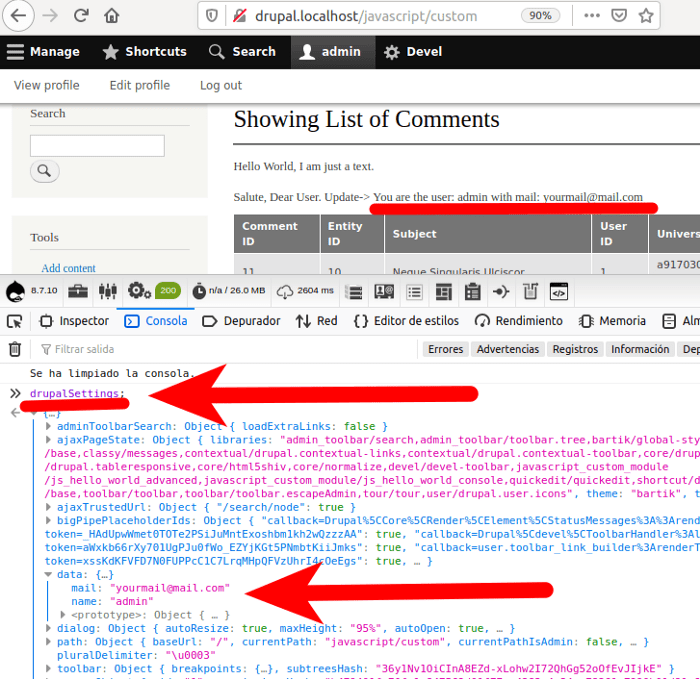700x679 pixels.
Task: Expand the <prototype> object under data
Action: (63, 615)
